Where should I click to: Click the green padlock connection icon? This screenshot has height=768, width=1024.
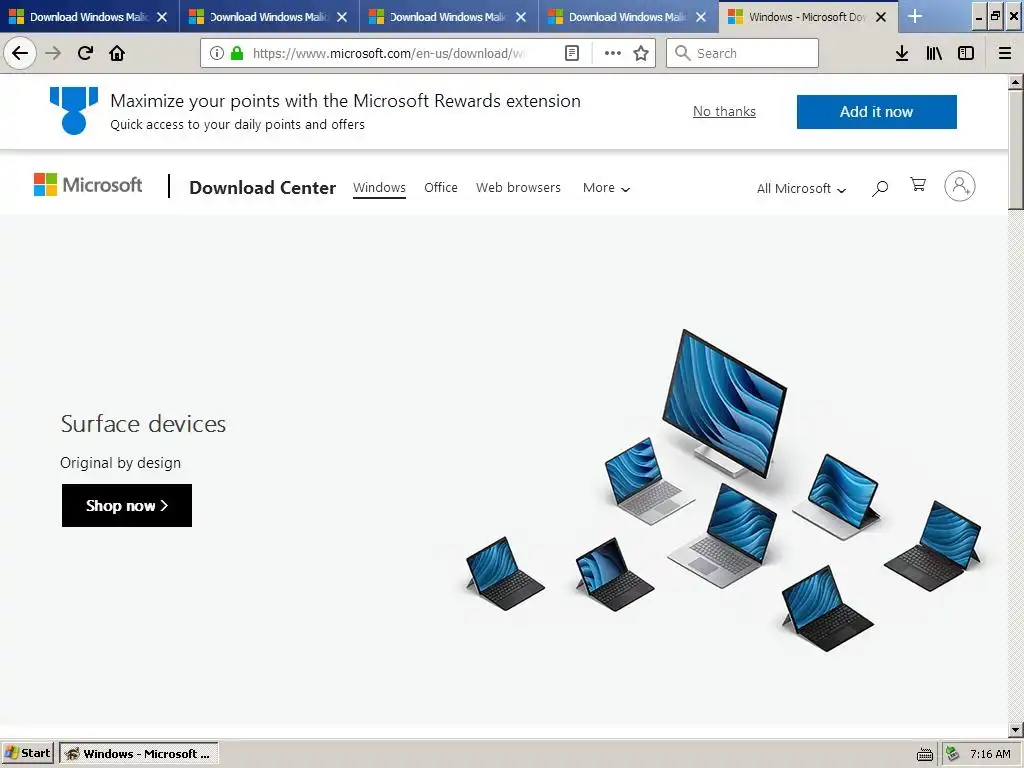click(x=237, y=53)
